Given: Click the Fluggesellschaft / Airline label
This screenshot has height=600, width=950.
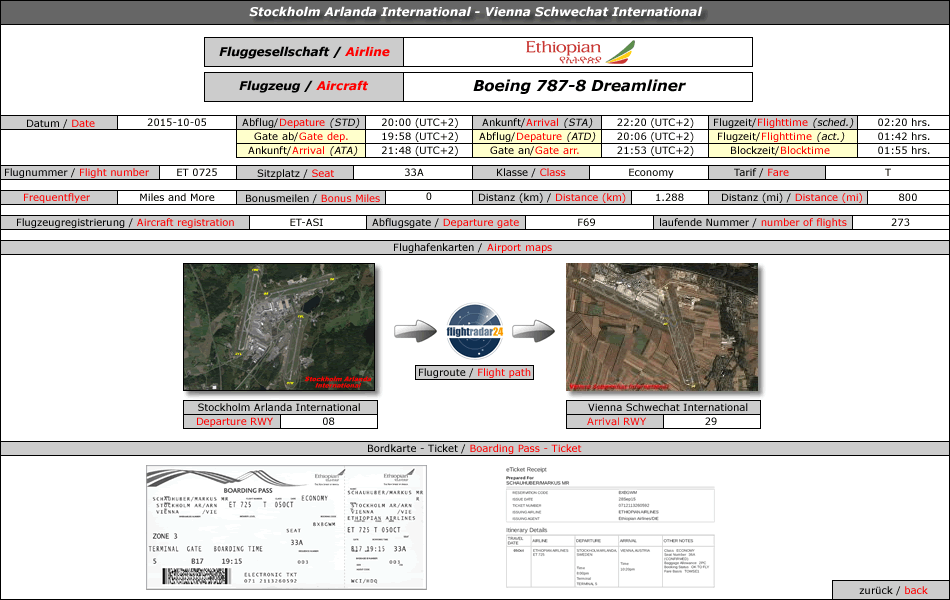Looking at the screenshot, I should (304, 52).
